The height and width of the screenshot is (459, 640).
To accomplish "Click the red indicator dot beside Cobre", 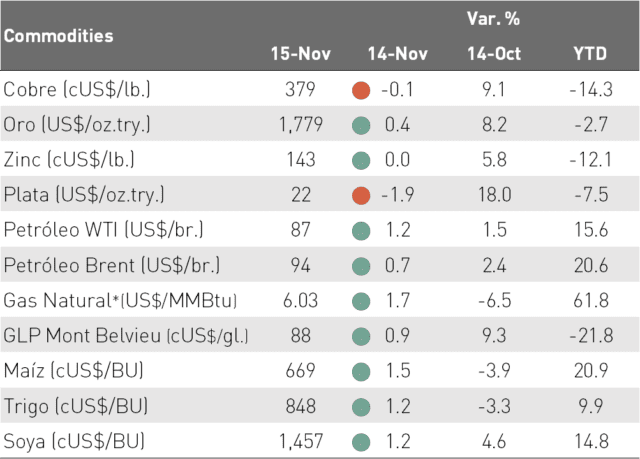I will point(361,90).
